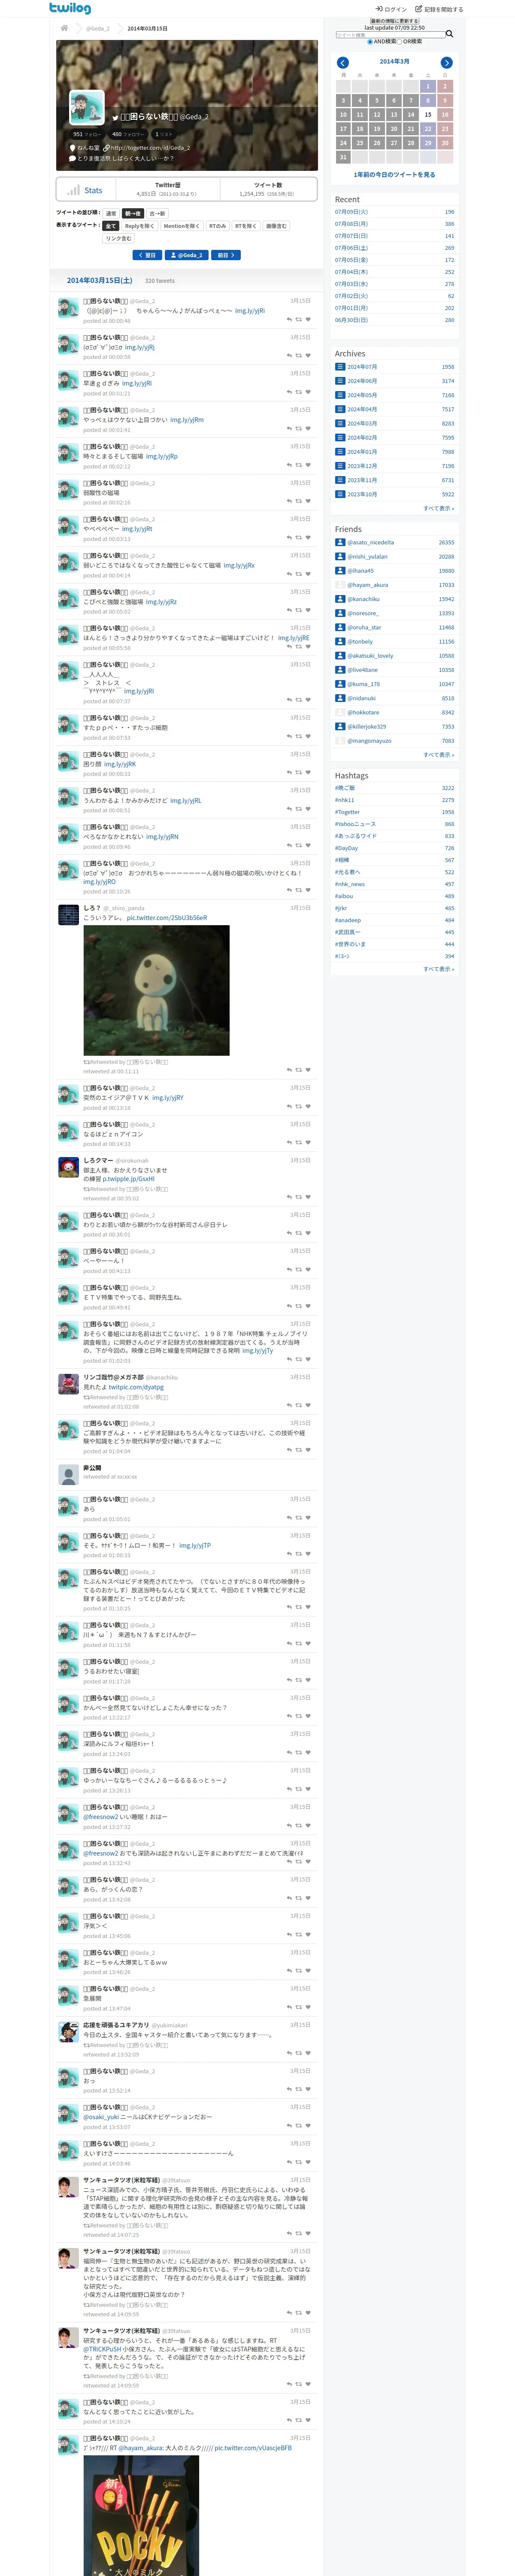Open archive icon for 2023年12月
The height and width of the screenshot is (2576, 515).
[340, 466]
